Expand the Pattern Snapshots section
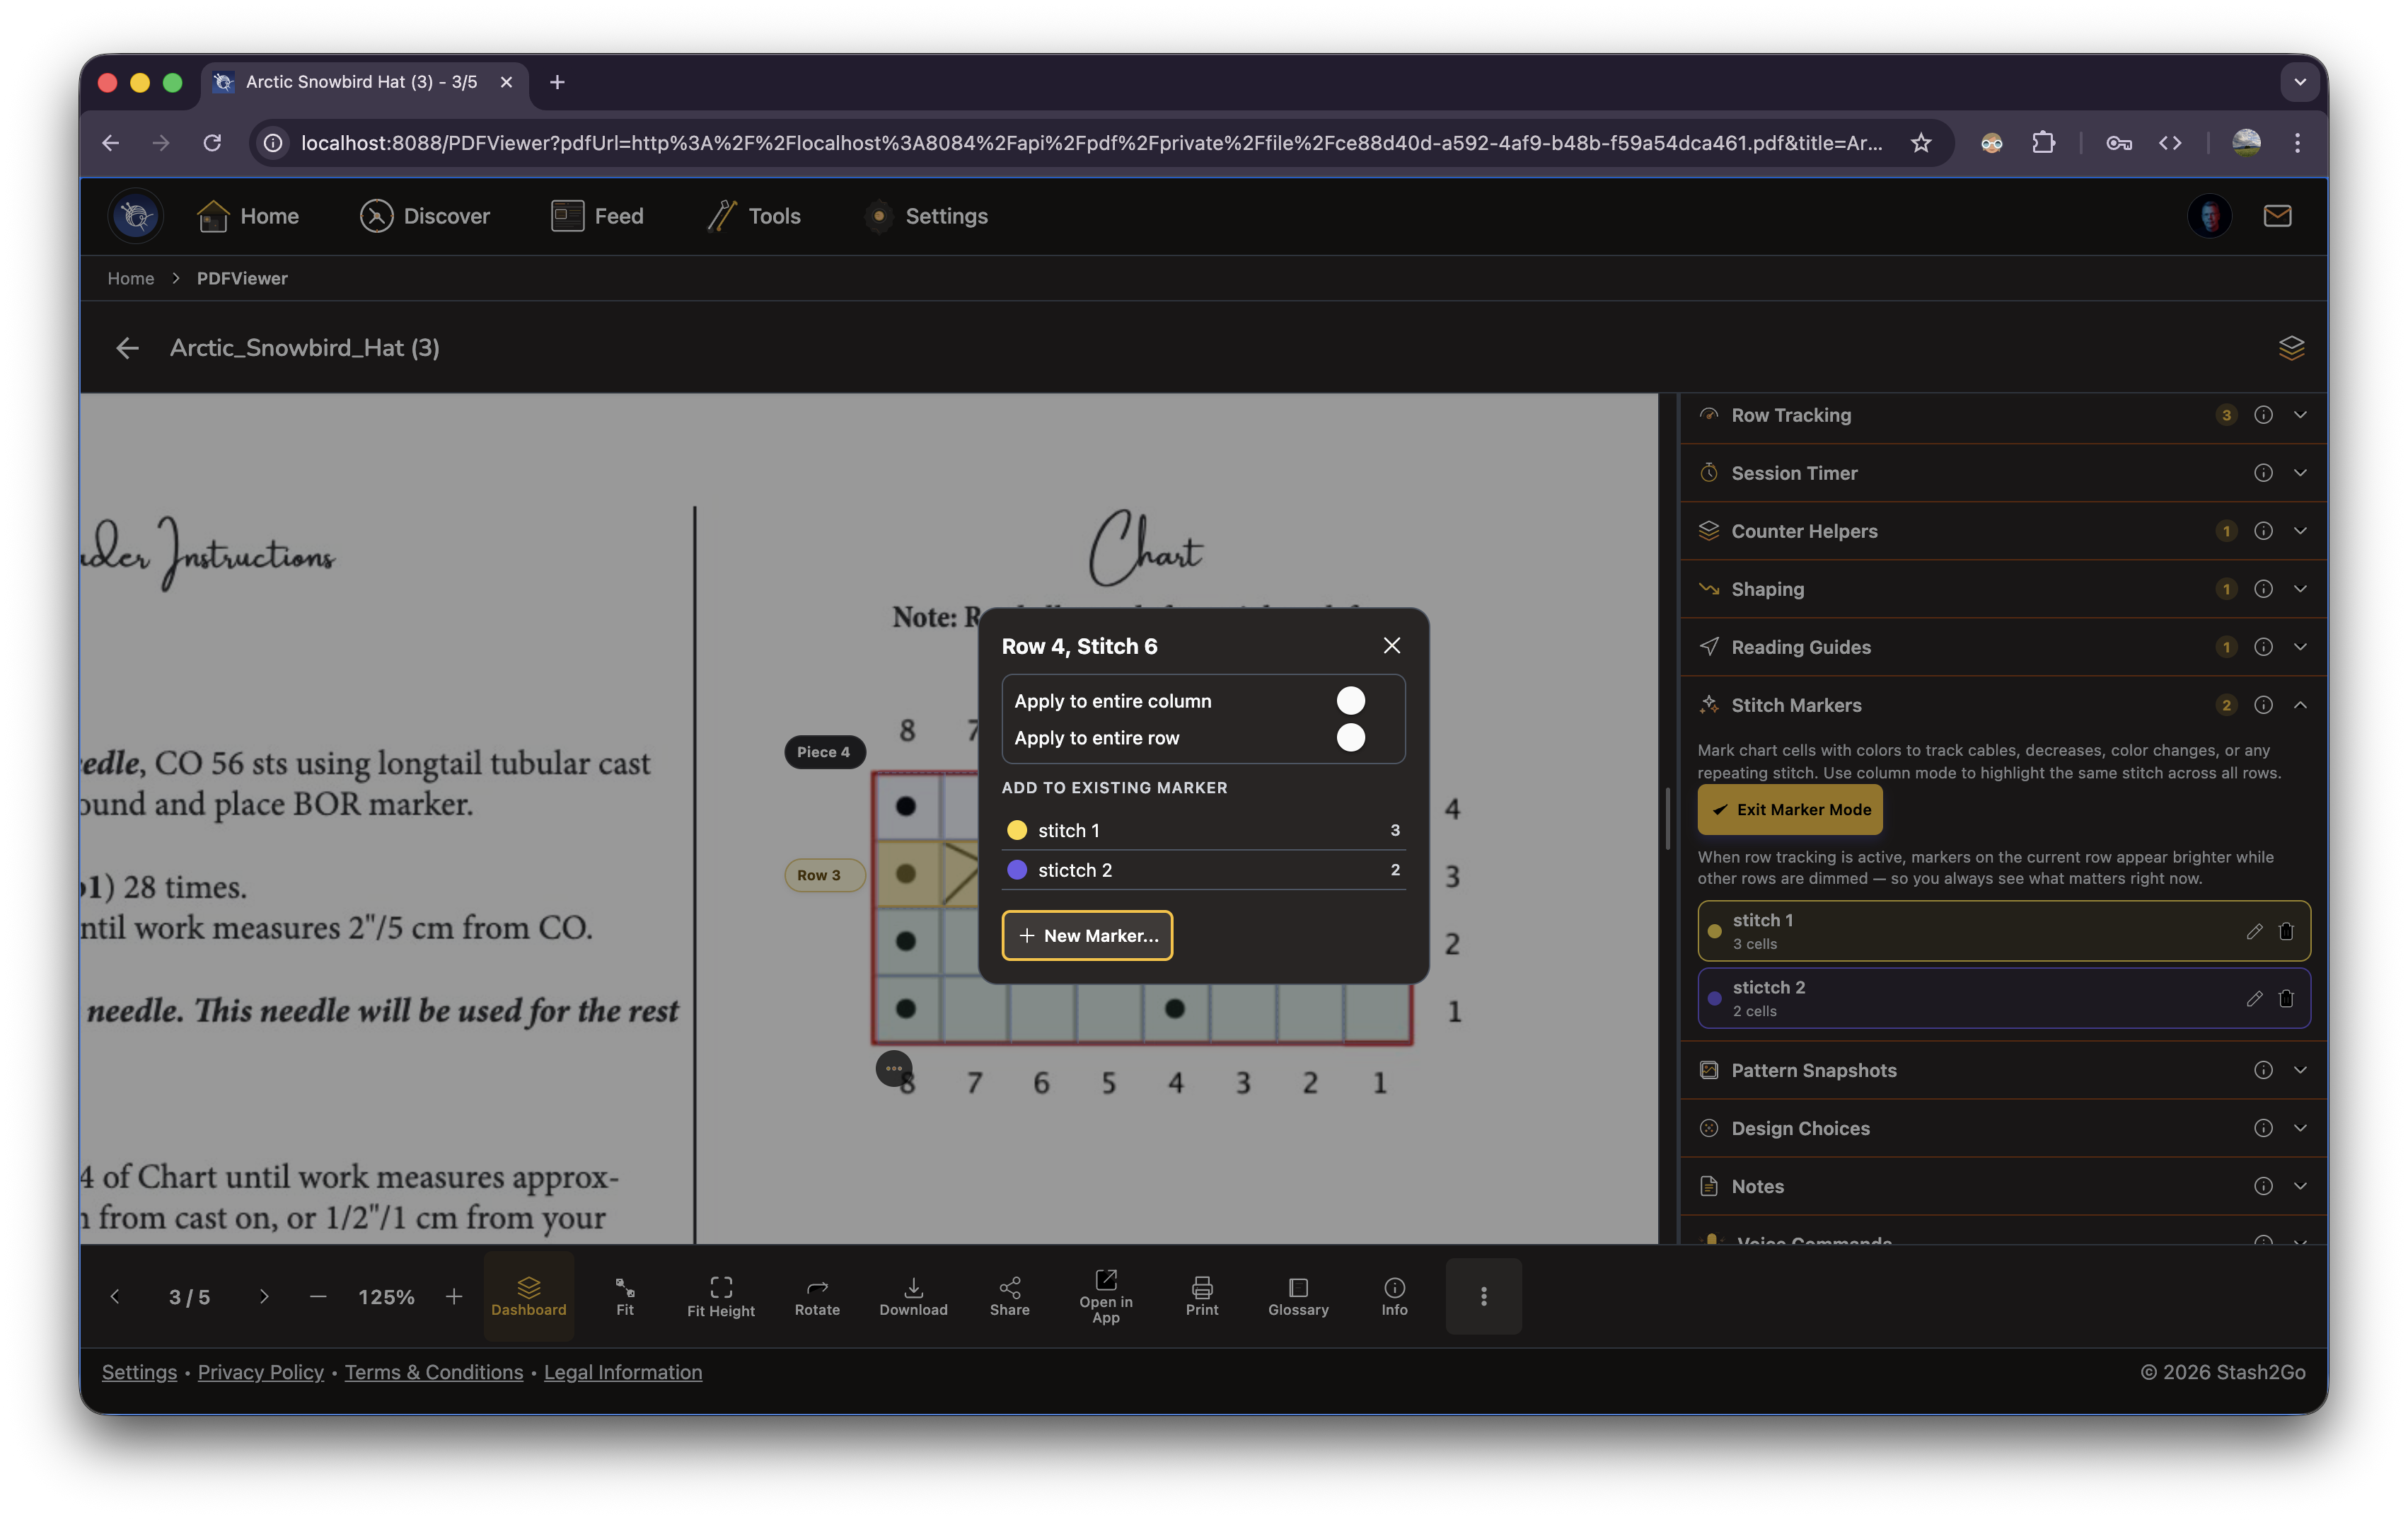Viewport: 2408px width, 1520px height. tap(2300, 1070)
